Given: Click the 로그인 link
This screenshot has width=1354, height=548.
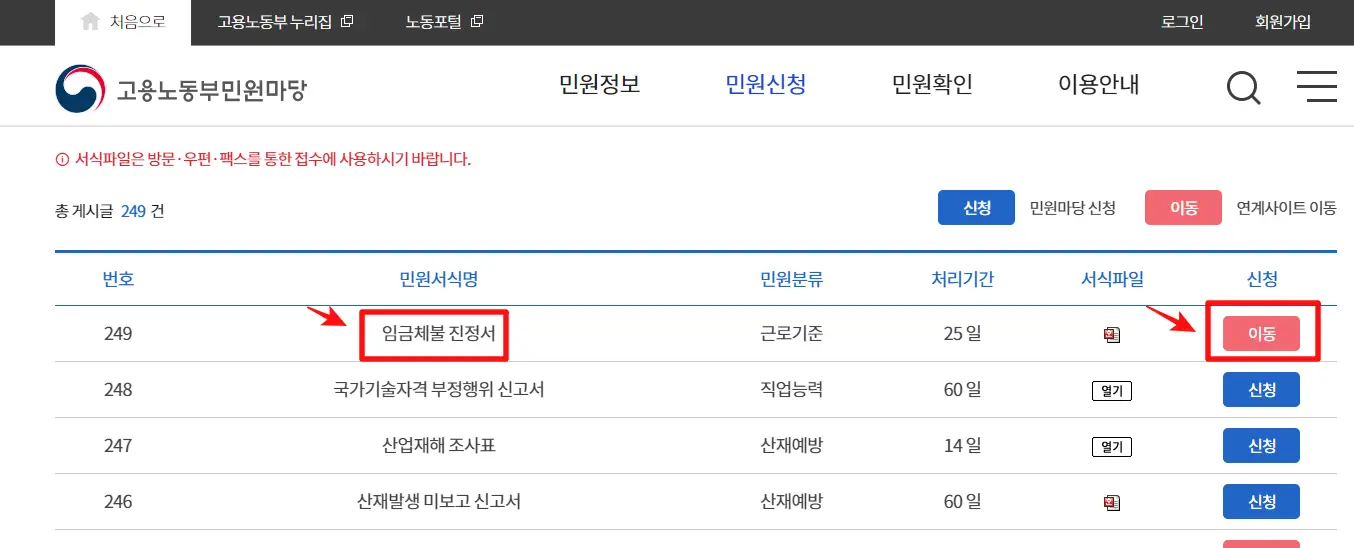Looking at the screenshot, I should click(x=1182, y=21).
